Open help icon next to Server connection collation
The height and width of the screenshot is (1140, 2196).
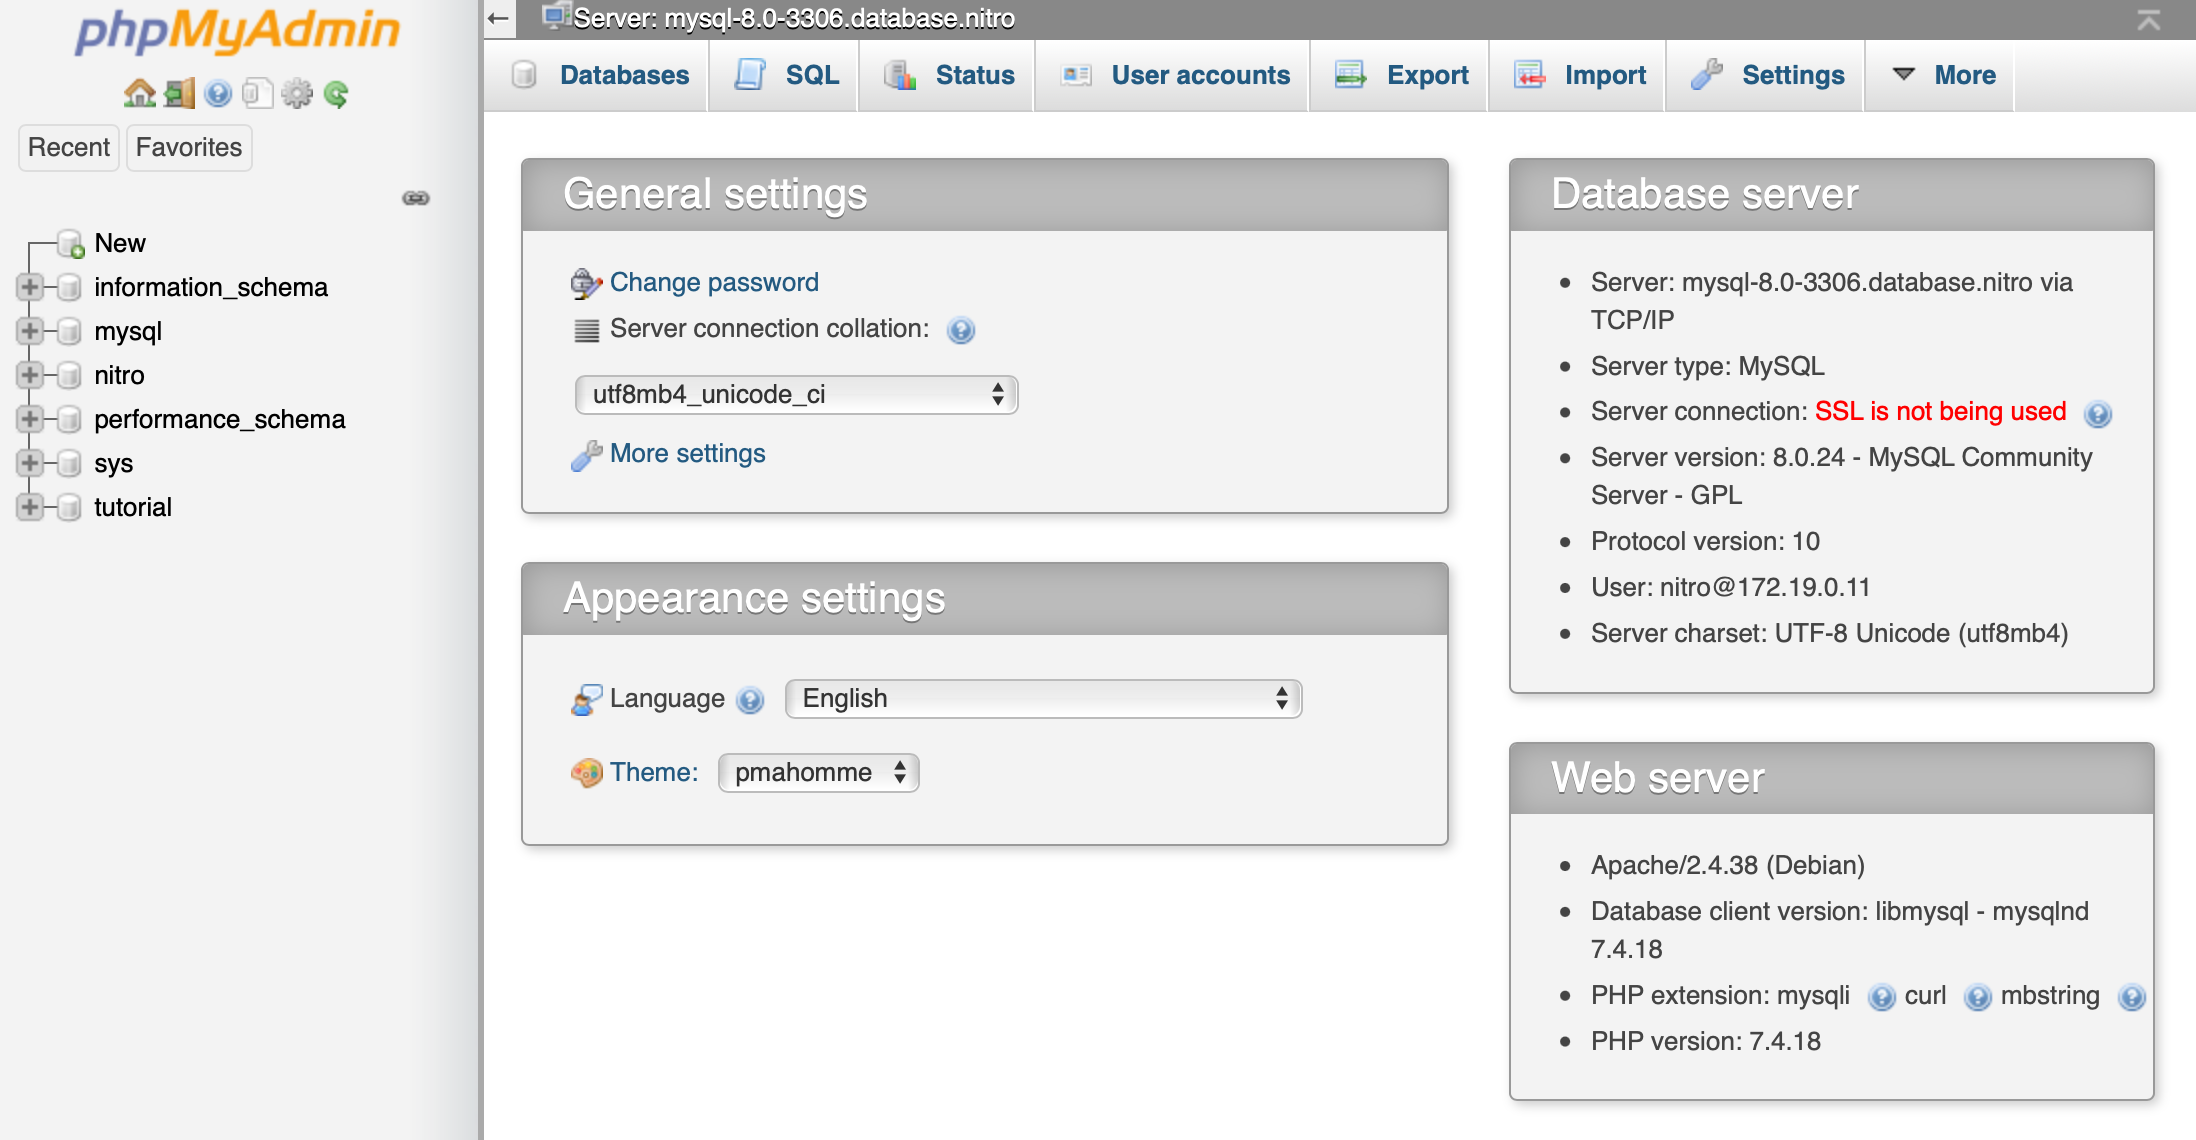(961, 330)
